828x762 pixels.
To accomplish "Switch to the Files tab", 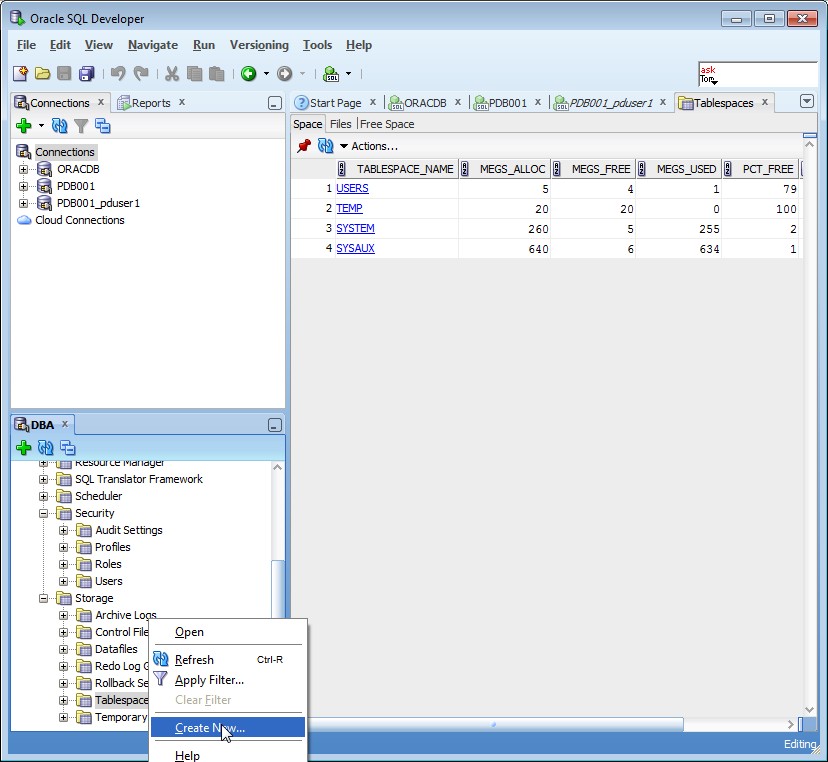I will (x=341, y=124).
